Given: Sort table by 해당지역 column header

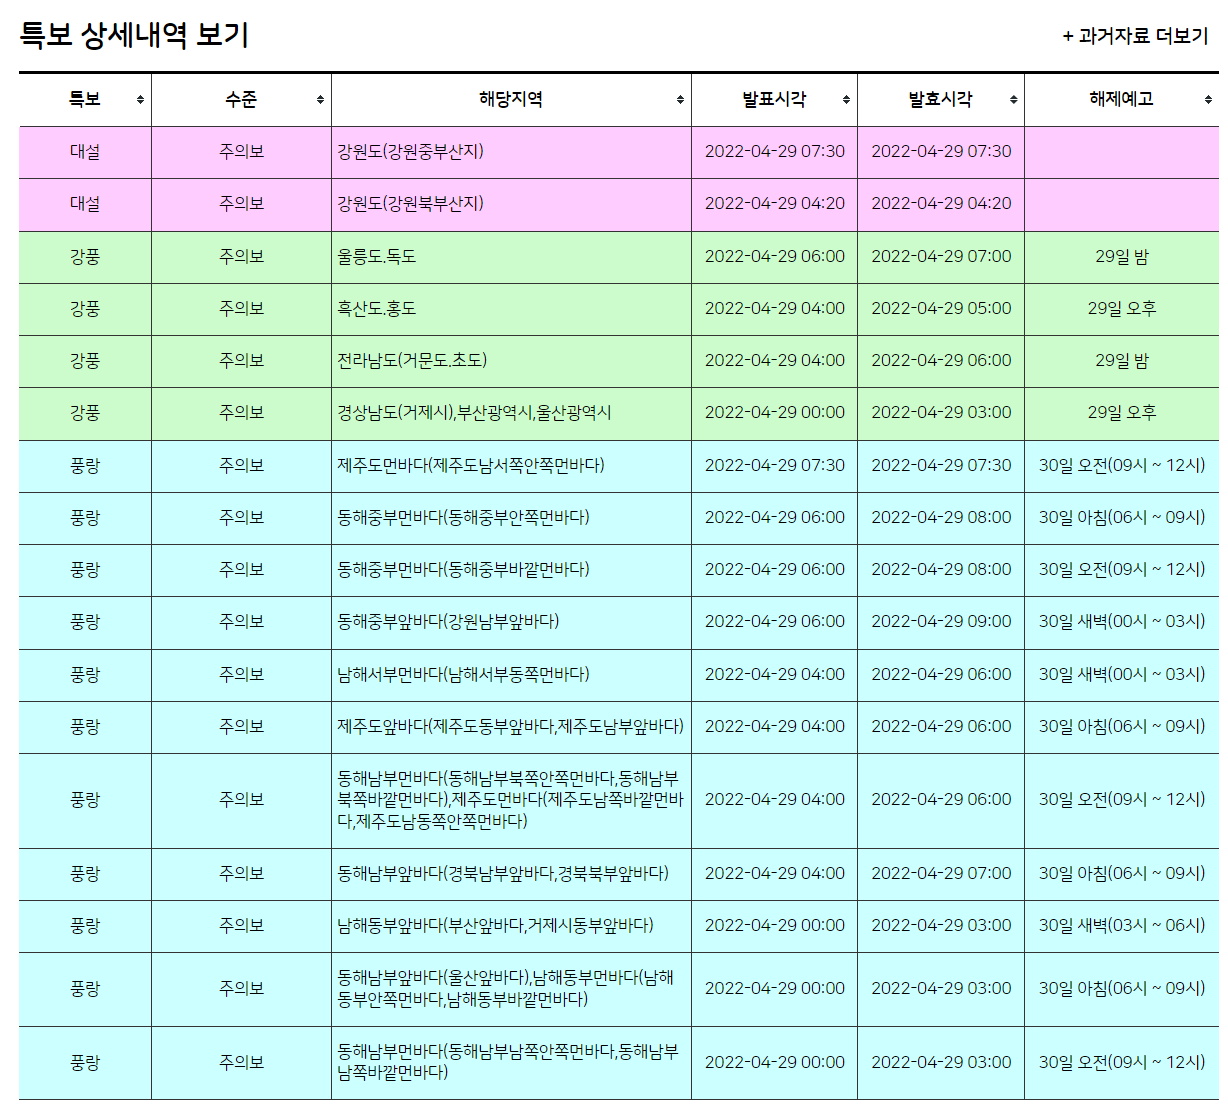Looking at the screenshot, I should 511,99.
